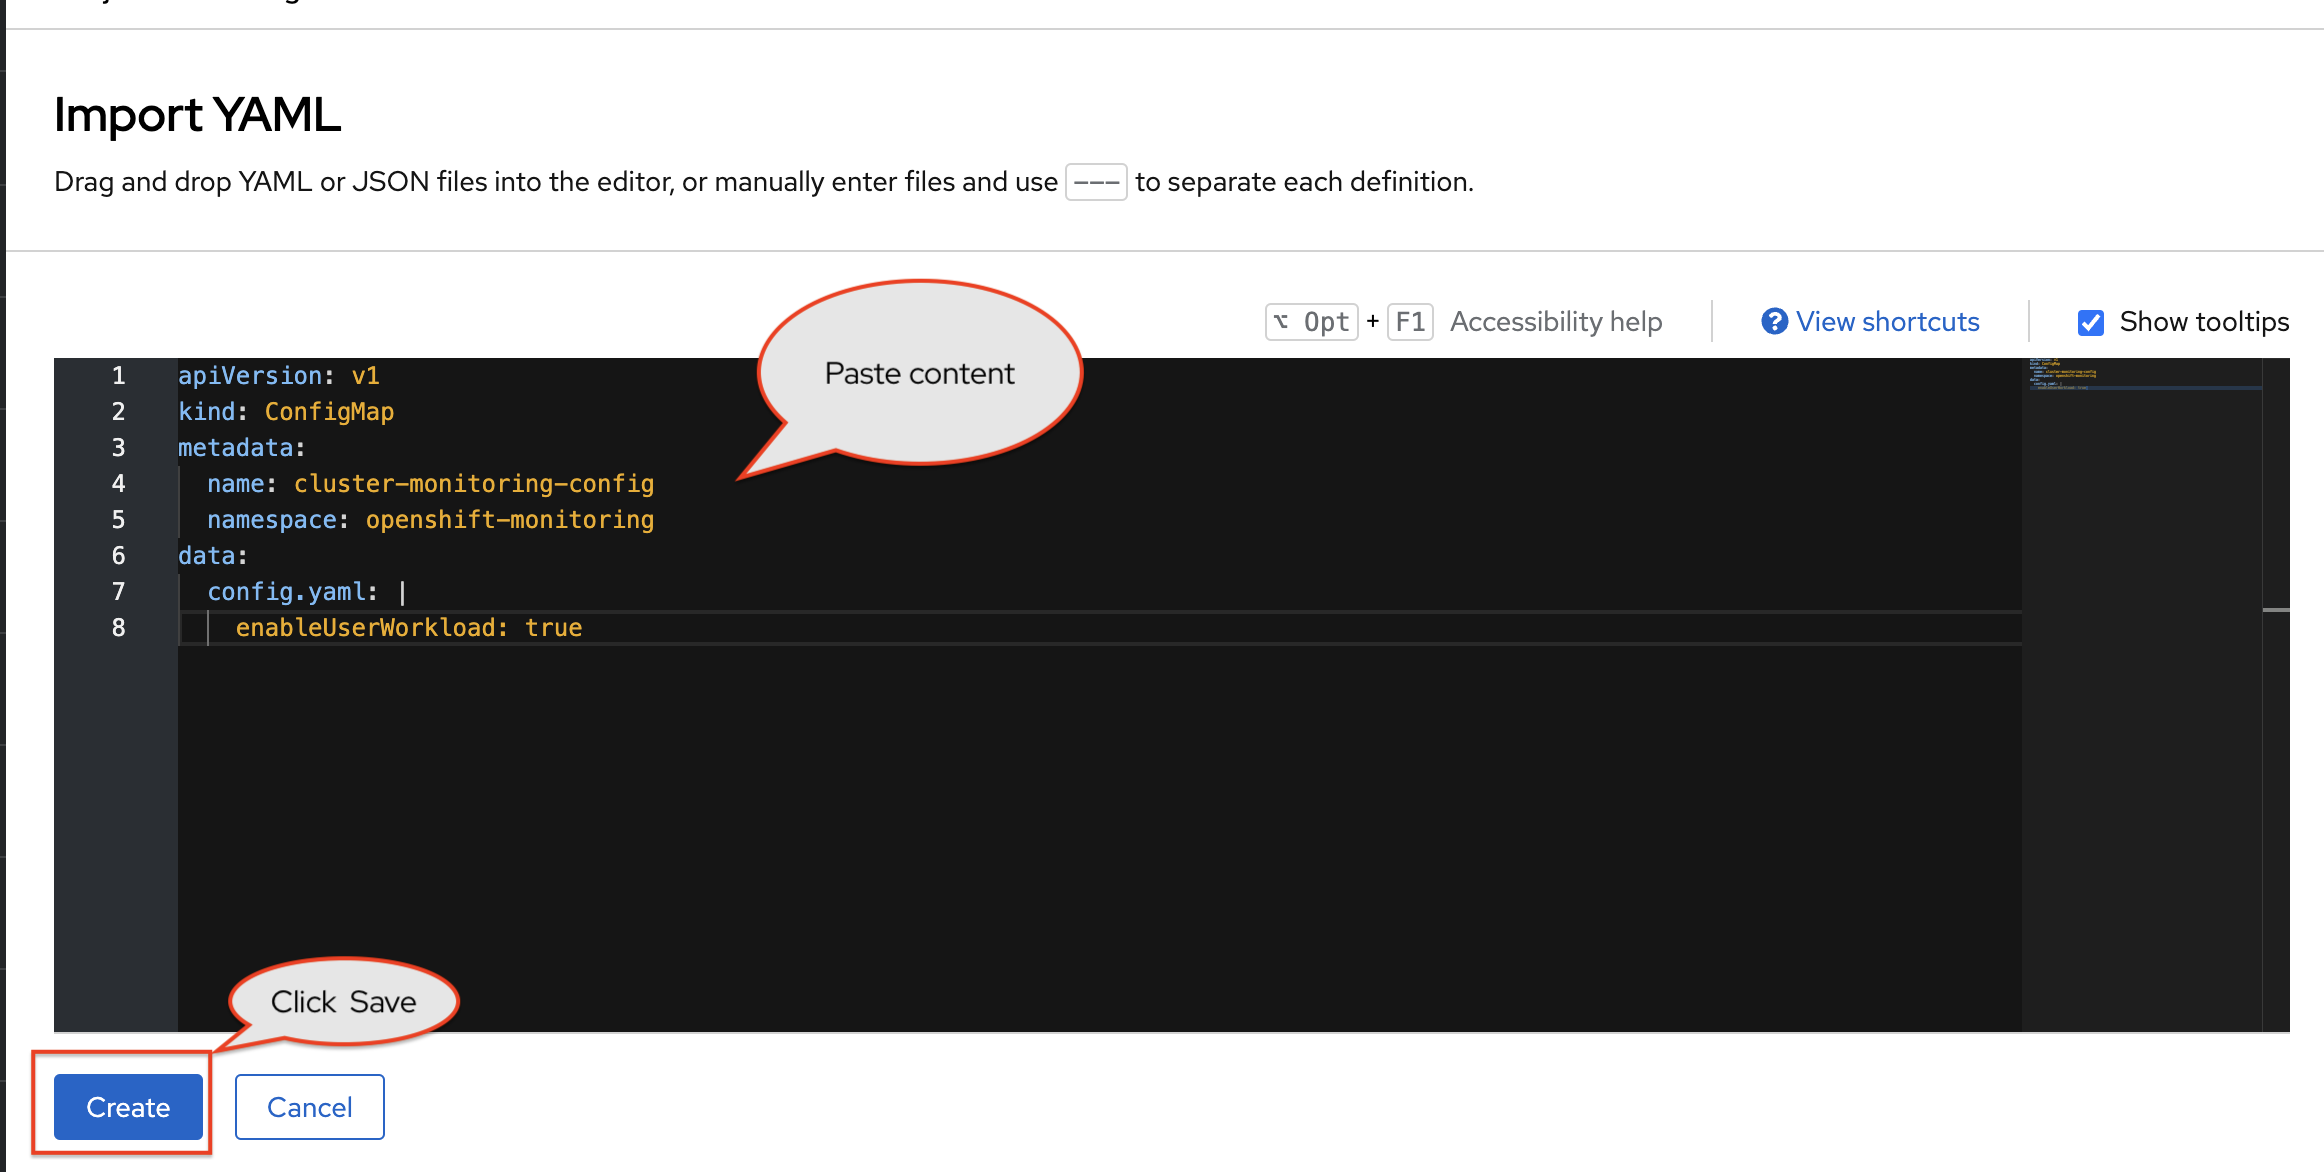Click the config.yaml: line

[x=307, y=591]
